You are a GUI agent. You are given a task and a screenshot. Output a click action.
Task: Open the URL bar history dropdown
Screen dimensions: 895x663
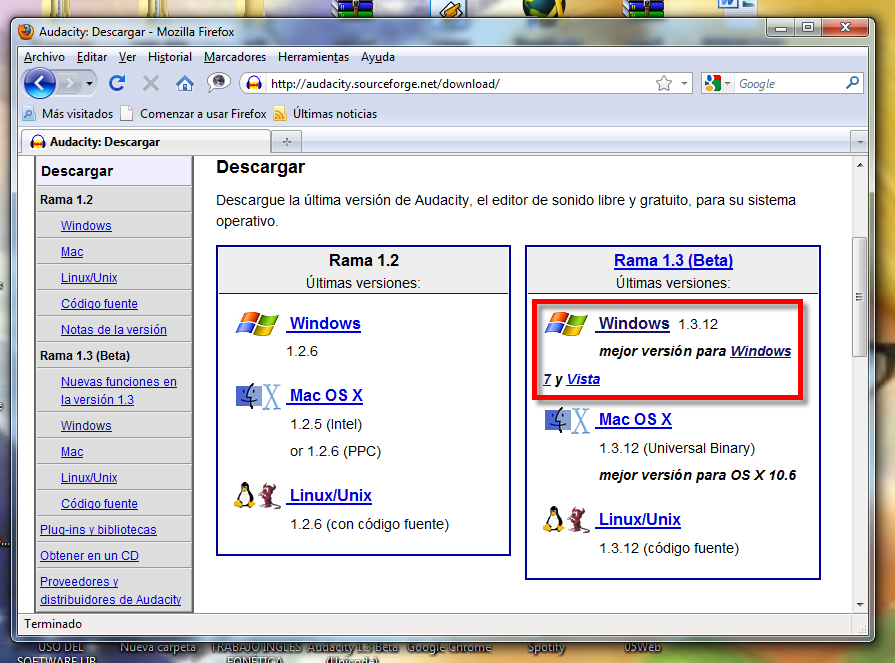pos(684,84)
